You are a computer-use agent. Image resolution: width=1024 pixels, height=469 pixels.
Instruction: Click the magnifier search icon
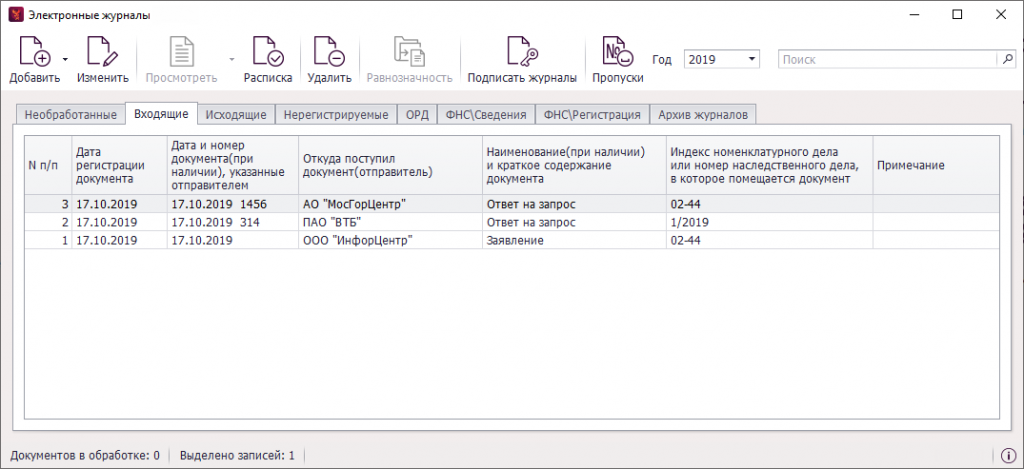1008,59
